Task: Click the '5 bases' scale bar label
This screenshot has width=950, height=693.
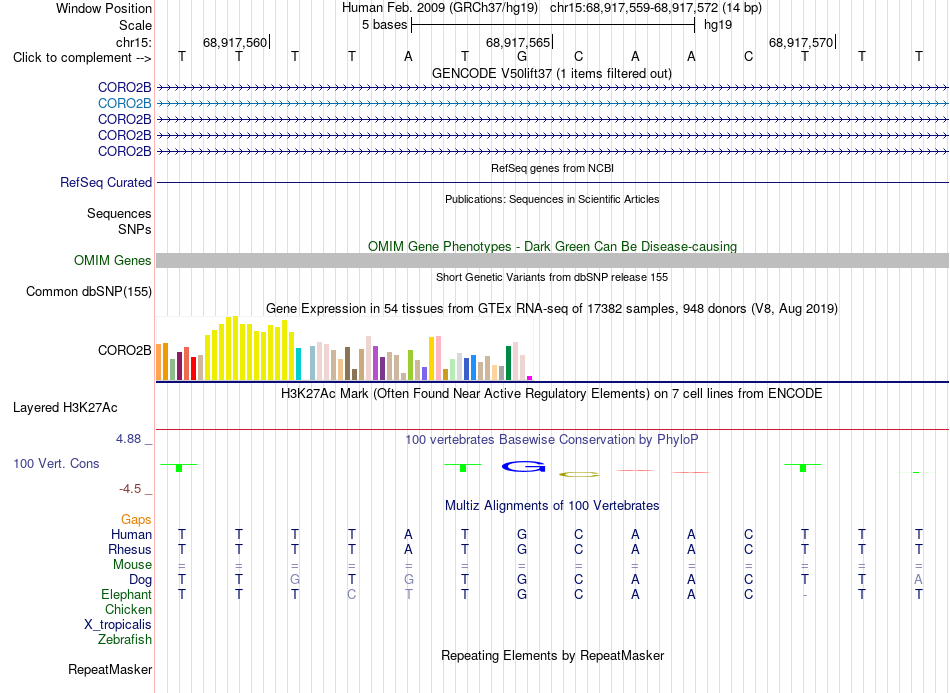Action: coord(384,25)
